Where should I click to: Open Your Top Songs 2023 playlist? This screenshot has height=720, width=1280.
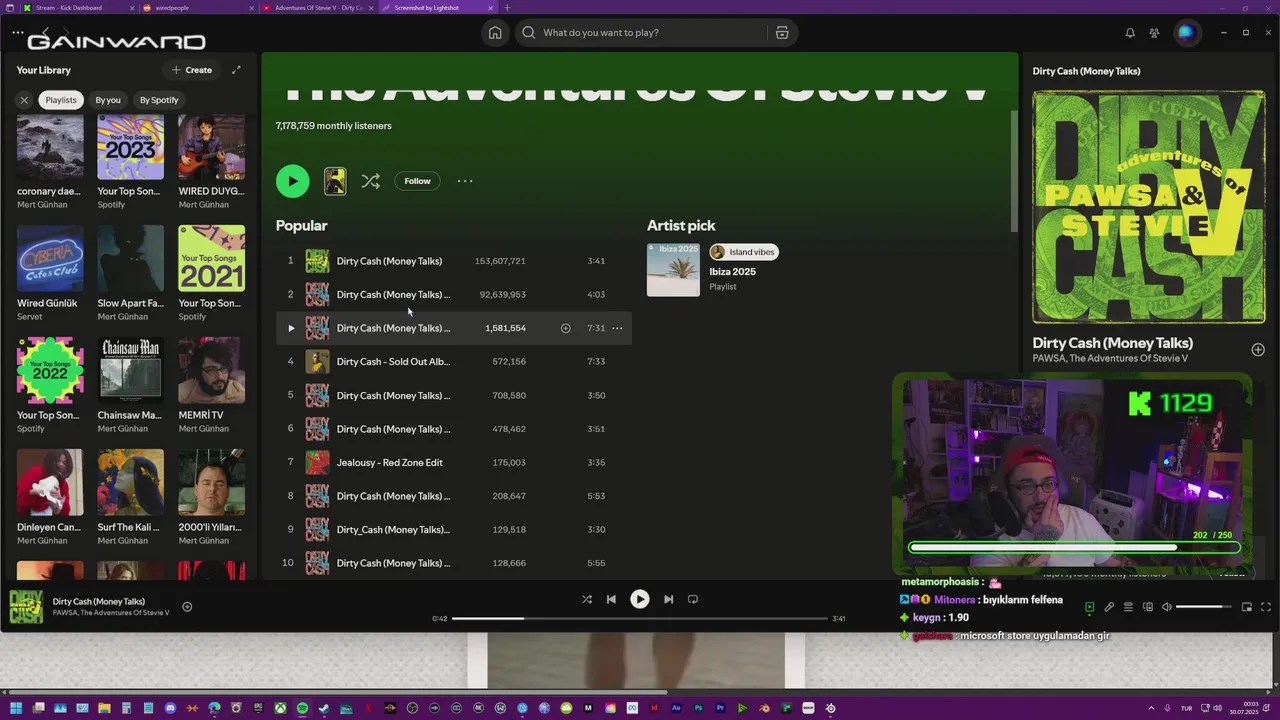point(130,162)
